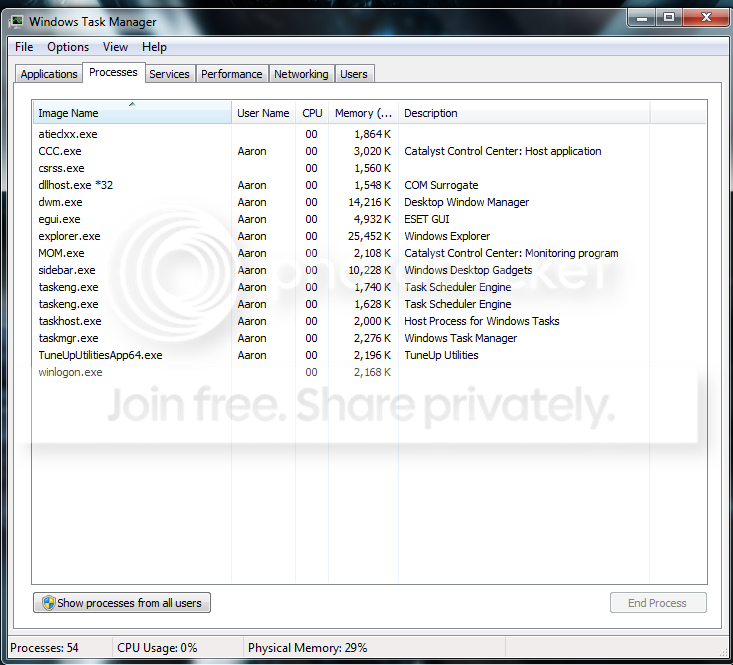Open the Options menu
733x665 pixels.
pyautogui.click(x=68, y=47)
